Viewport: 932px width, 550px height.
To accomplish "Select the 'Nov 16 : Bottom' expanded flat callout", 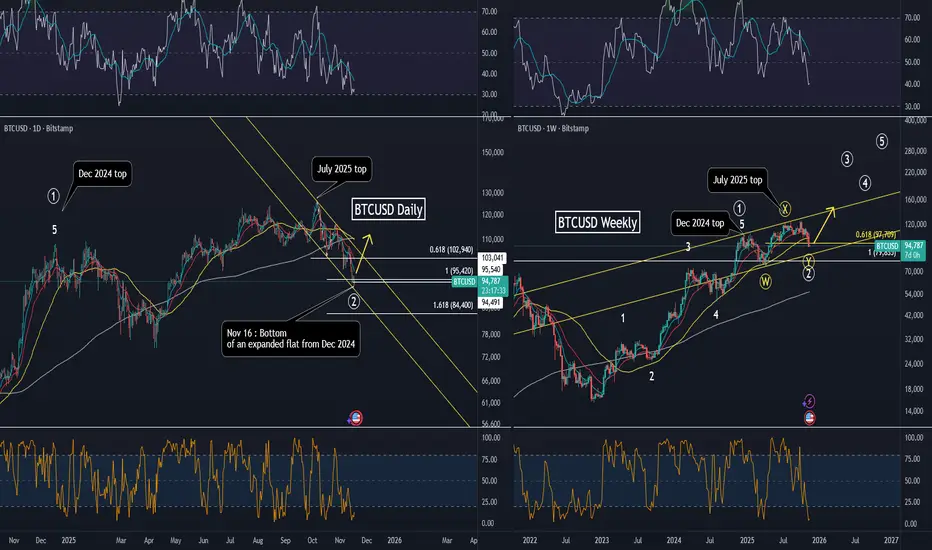I will [x=291, y=339].
